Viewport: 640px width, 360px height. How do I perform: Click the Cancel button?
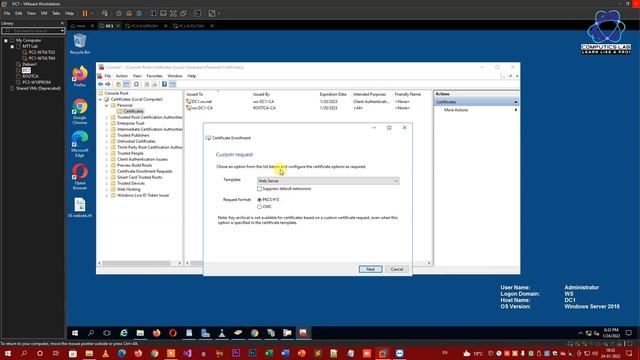[x=397, y=269]
